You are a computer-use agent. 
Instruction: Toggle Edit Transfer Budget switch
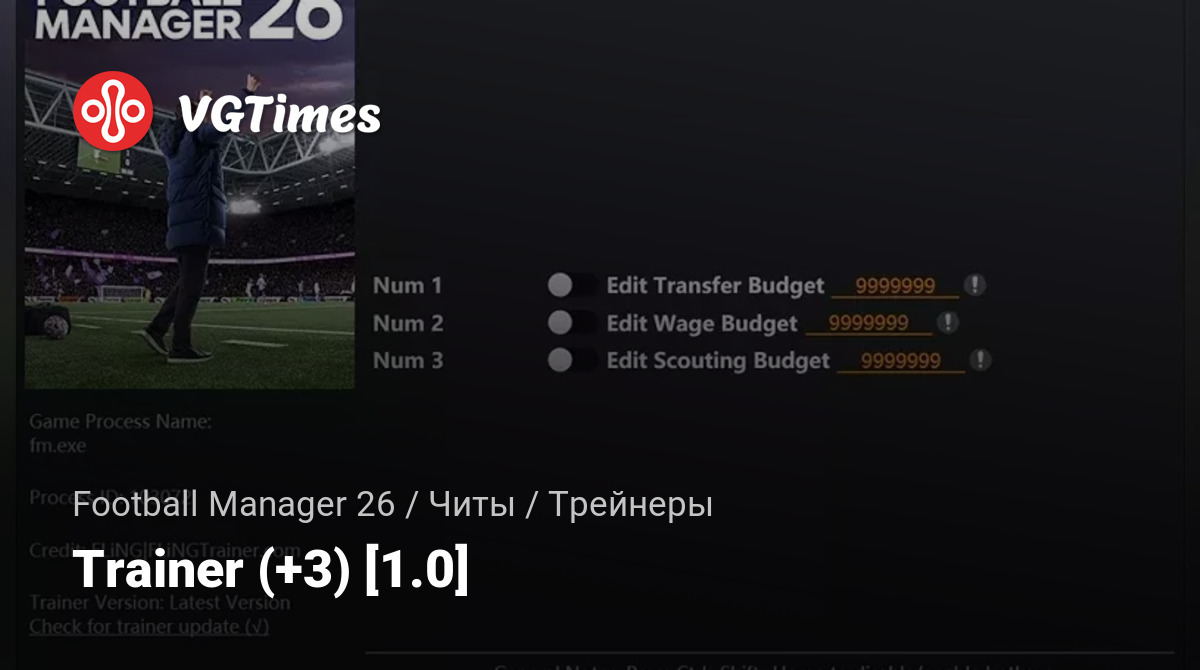point(572,286)
